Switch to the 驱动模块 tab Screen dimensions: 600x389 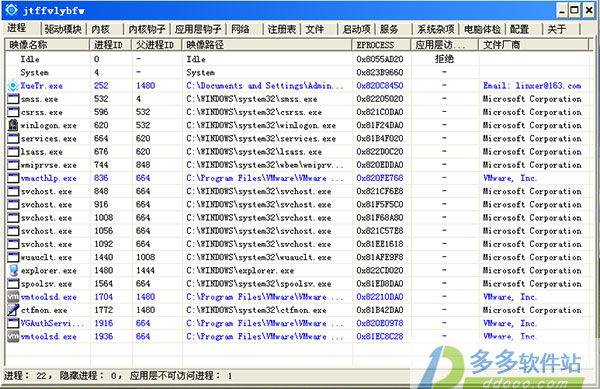[x=63, y=29]
